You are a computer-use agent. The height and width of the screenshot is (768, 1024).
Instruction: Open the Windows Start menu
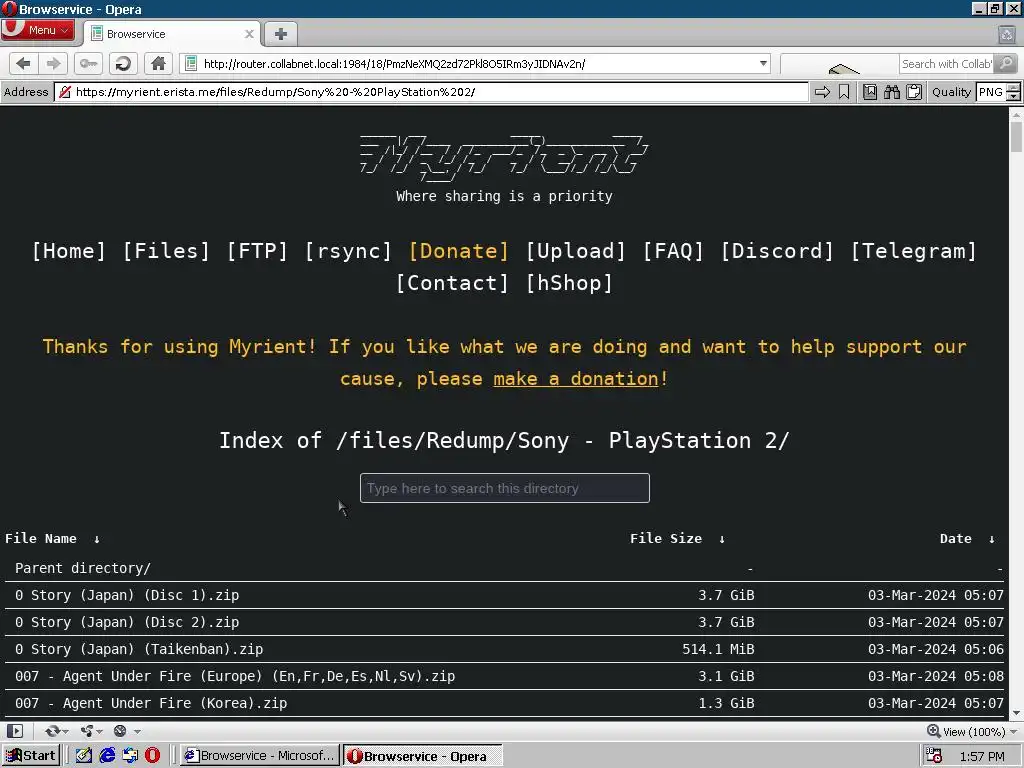[x=31, y=756]
